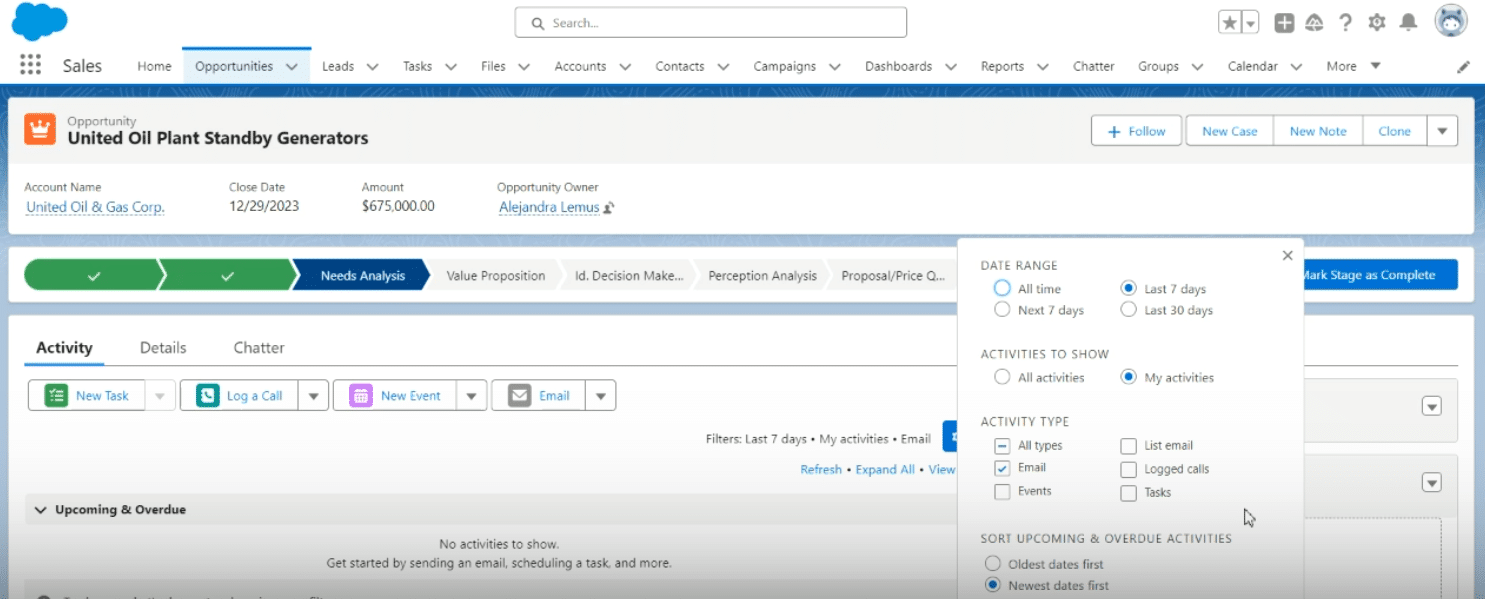
Task: Uncheck the Email activity type
Action: 1002,468
